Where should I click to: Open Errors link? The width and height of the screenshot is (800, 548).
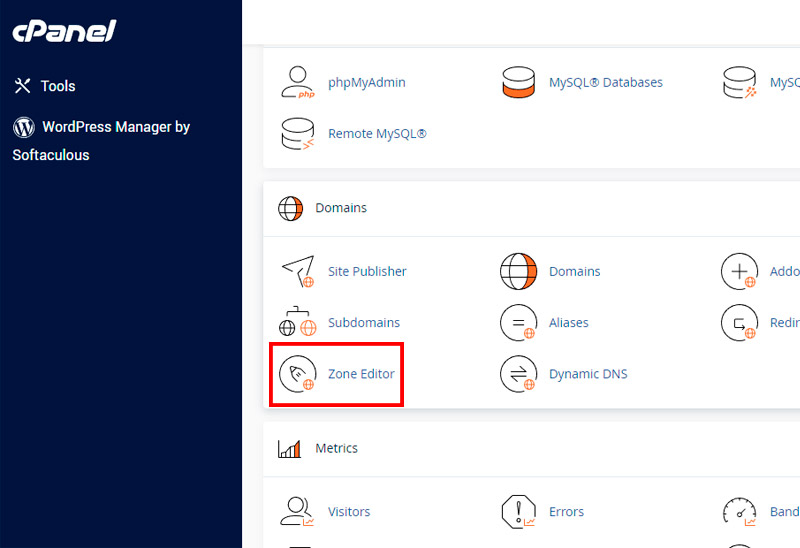pyautogui.click(x=566, y=512)
